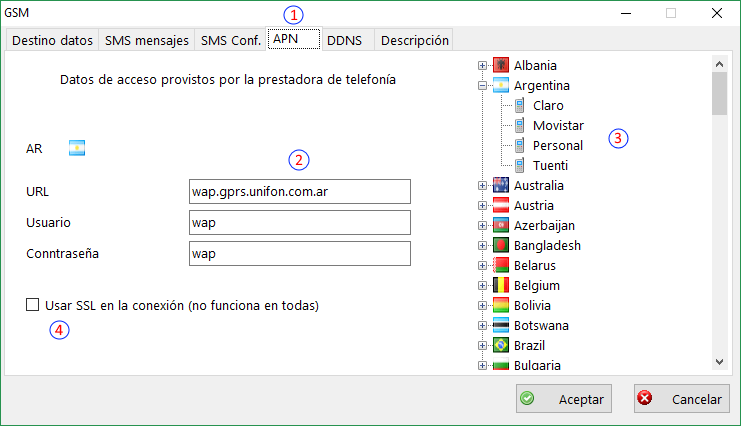Click the country list scroll down arrow
This screenshot has width=741, height=426.
pos(719,362)
